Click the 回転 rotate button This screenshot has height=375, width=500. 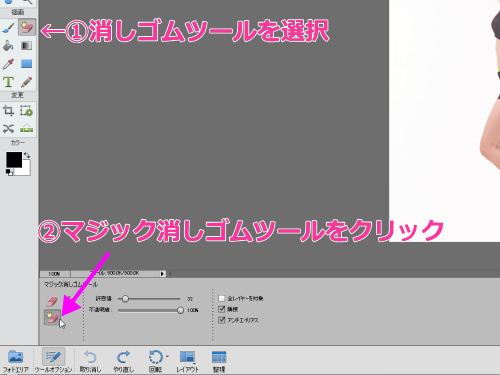(x=155, y=361)
